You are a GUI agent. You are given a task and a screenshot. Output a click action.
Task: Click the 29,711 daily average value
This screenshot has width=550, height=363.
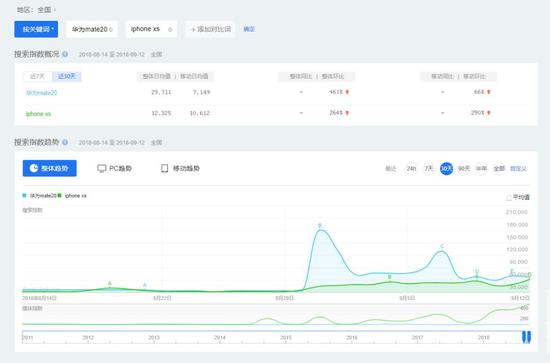(161, 92)
